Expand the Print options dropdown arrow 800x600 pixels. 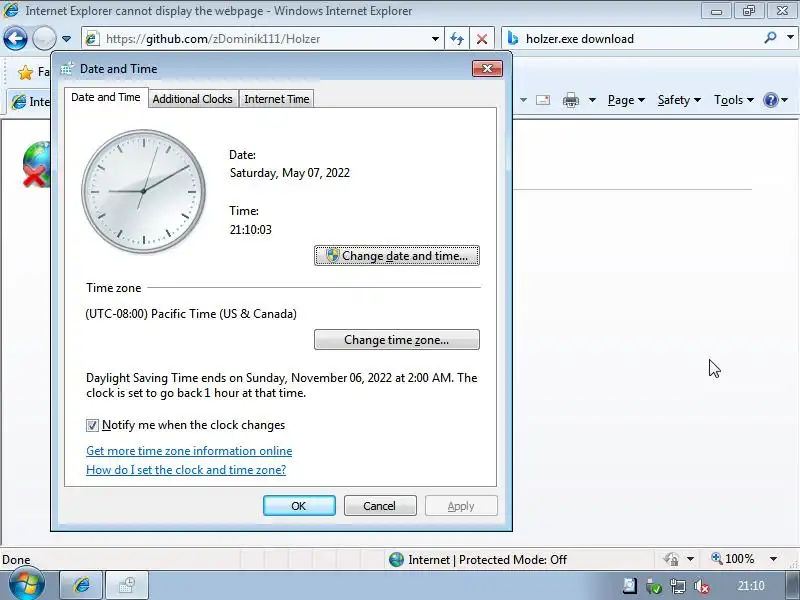pyautogui.click(x=592, y=100)
